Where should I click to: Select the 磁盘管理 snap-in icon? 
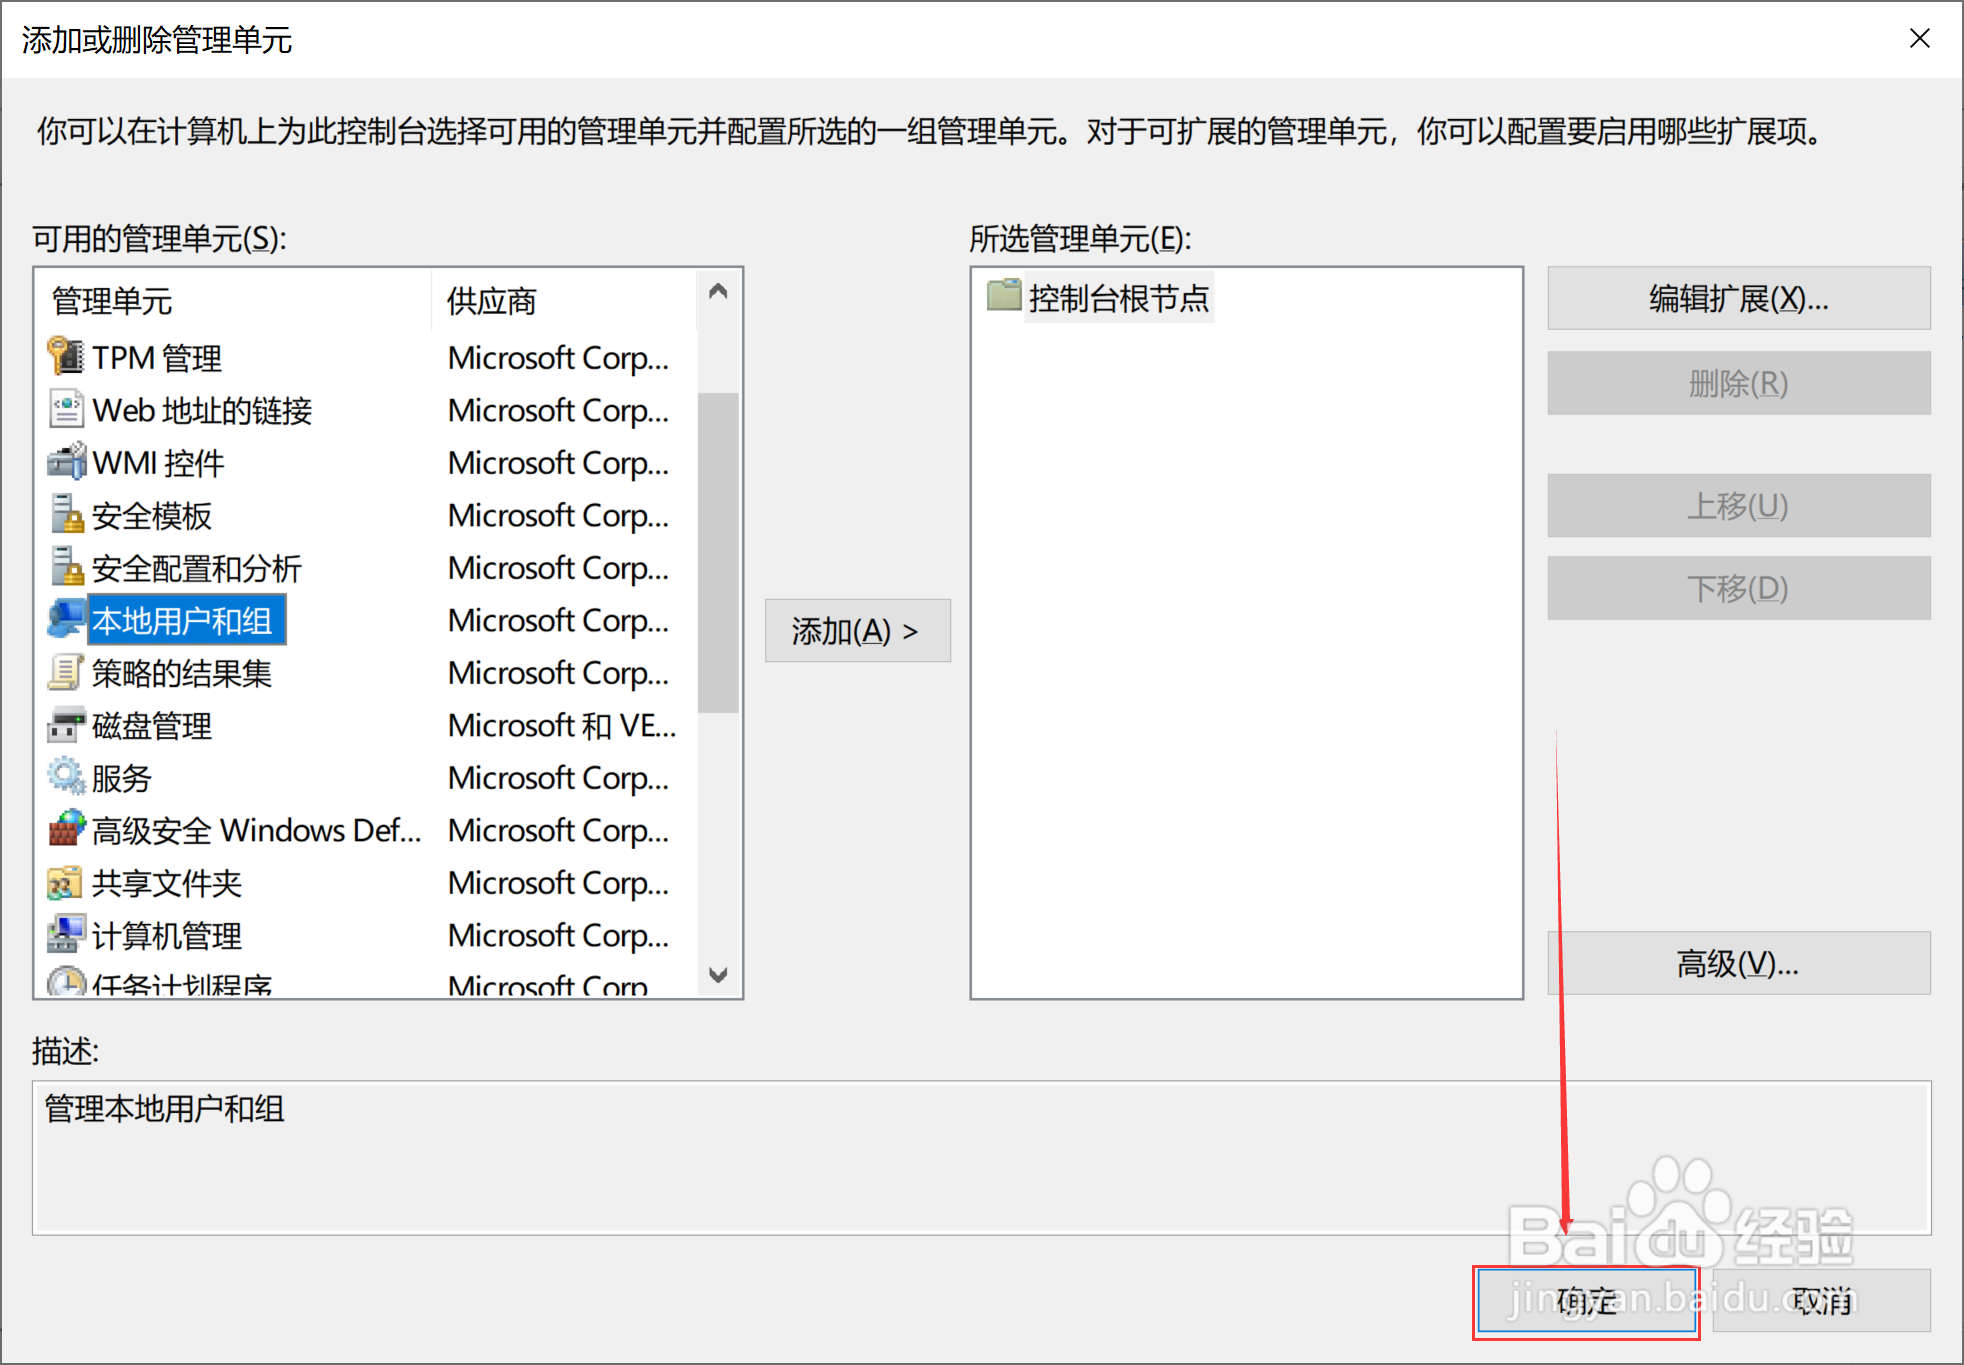click(65, 725)
